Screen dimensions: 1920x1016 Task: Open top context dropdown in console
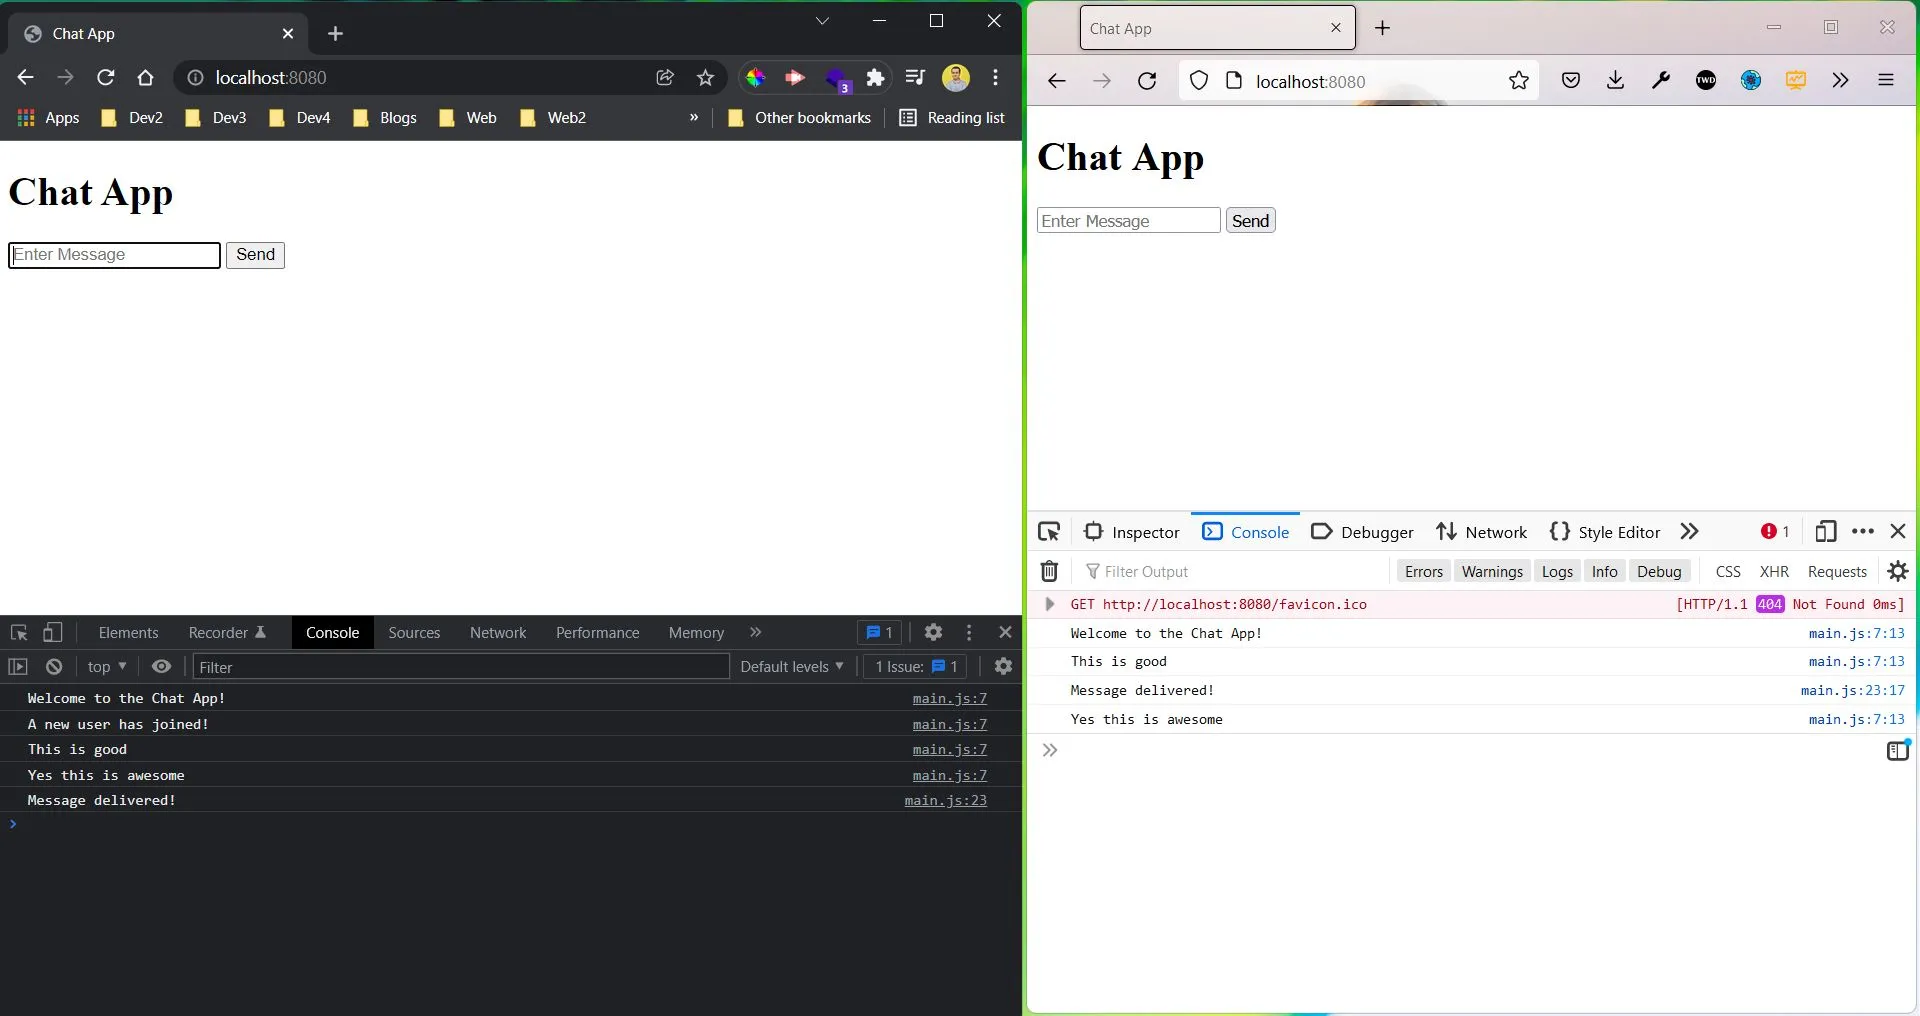[107, 666]
